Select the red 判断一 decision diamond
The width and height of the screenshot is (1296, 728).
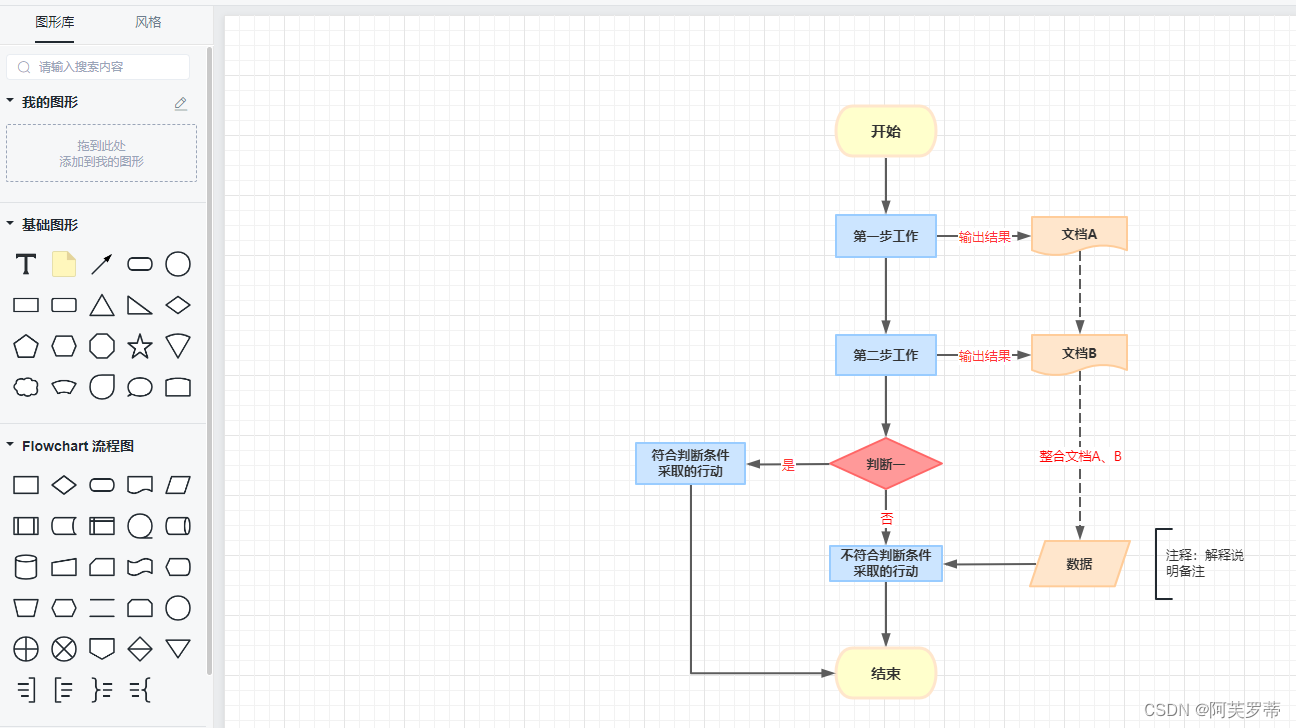[x=886, y=464]
